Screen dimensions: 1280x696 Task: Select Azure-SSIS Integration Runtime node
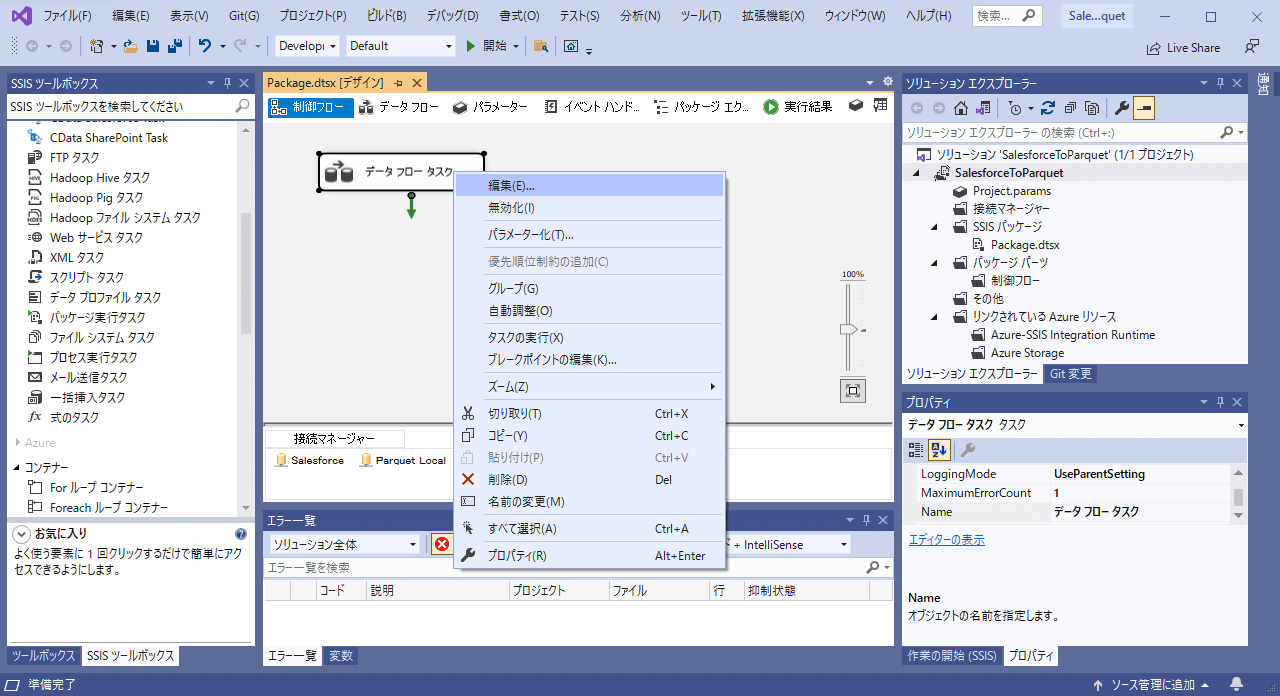click(1073, 335)
